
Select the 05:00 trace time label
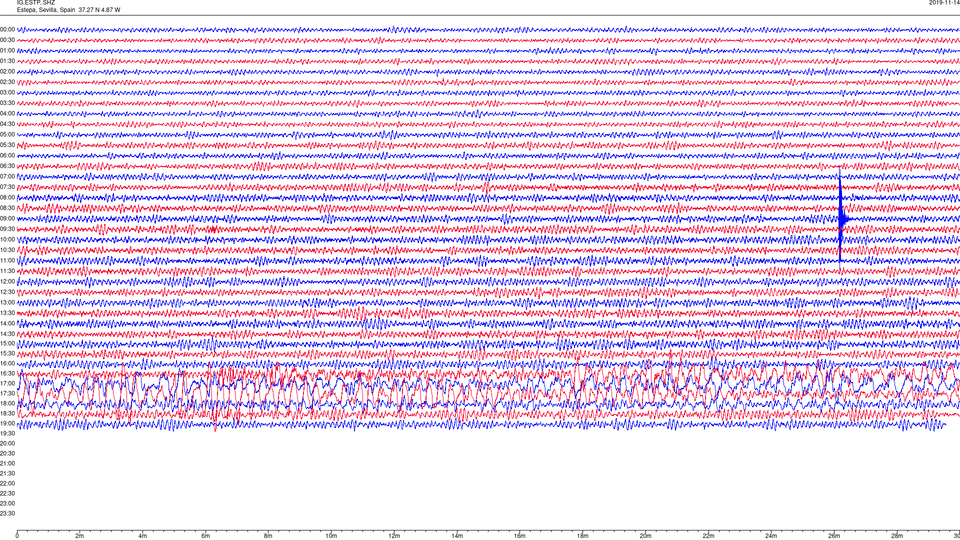(x=7, y=135)
